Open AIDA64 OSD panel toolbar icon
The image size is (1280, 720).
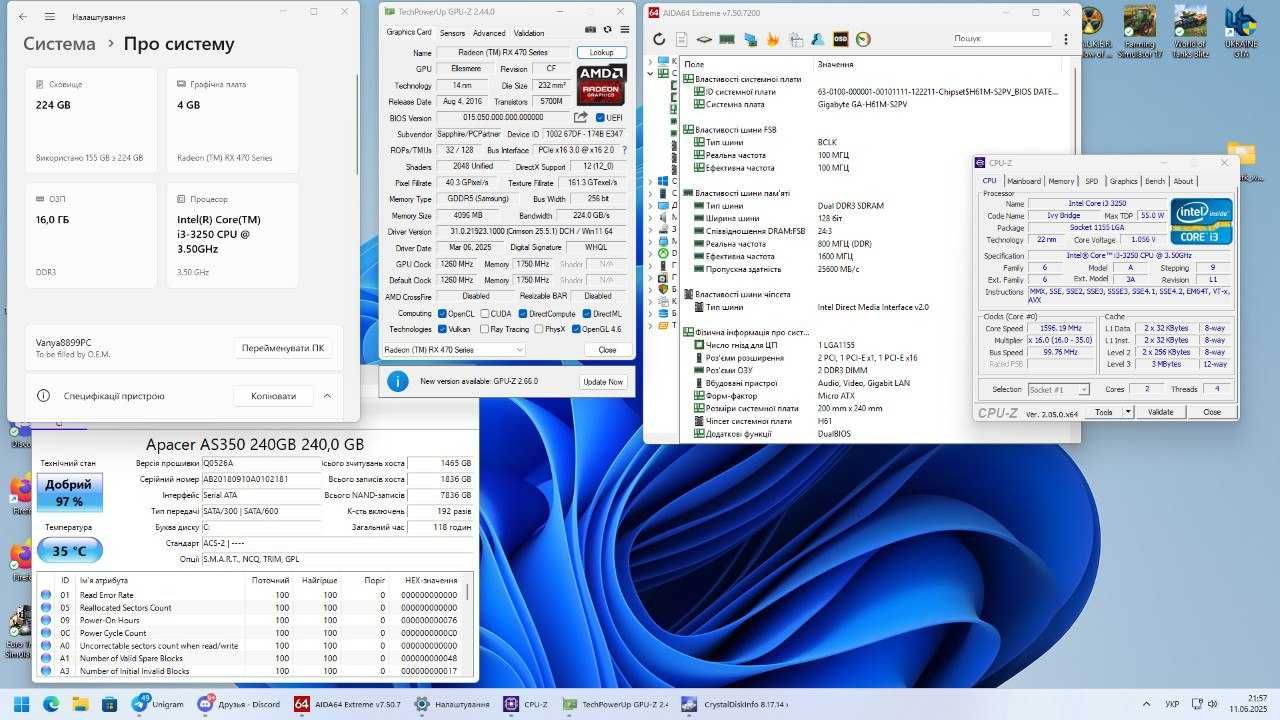841,39
